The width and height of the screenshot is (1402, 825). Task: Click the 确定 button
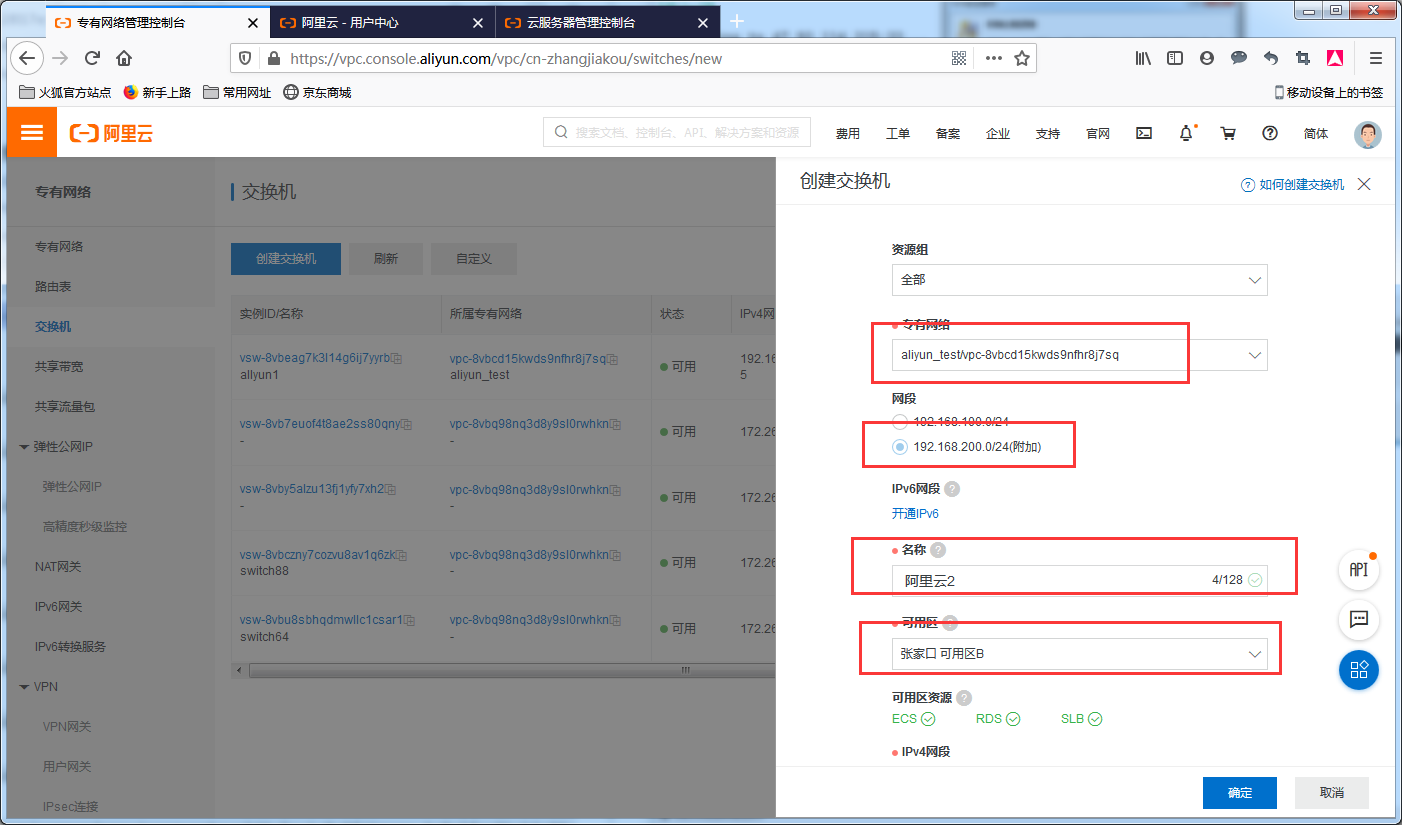tap(1239, 792)
